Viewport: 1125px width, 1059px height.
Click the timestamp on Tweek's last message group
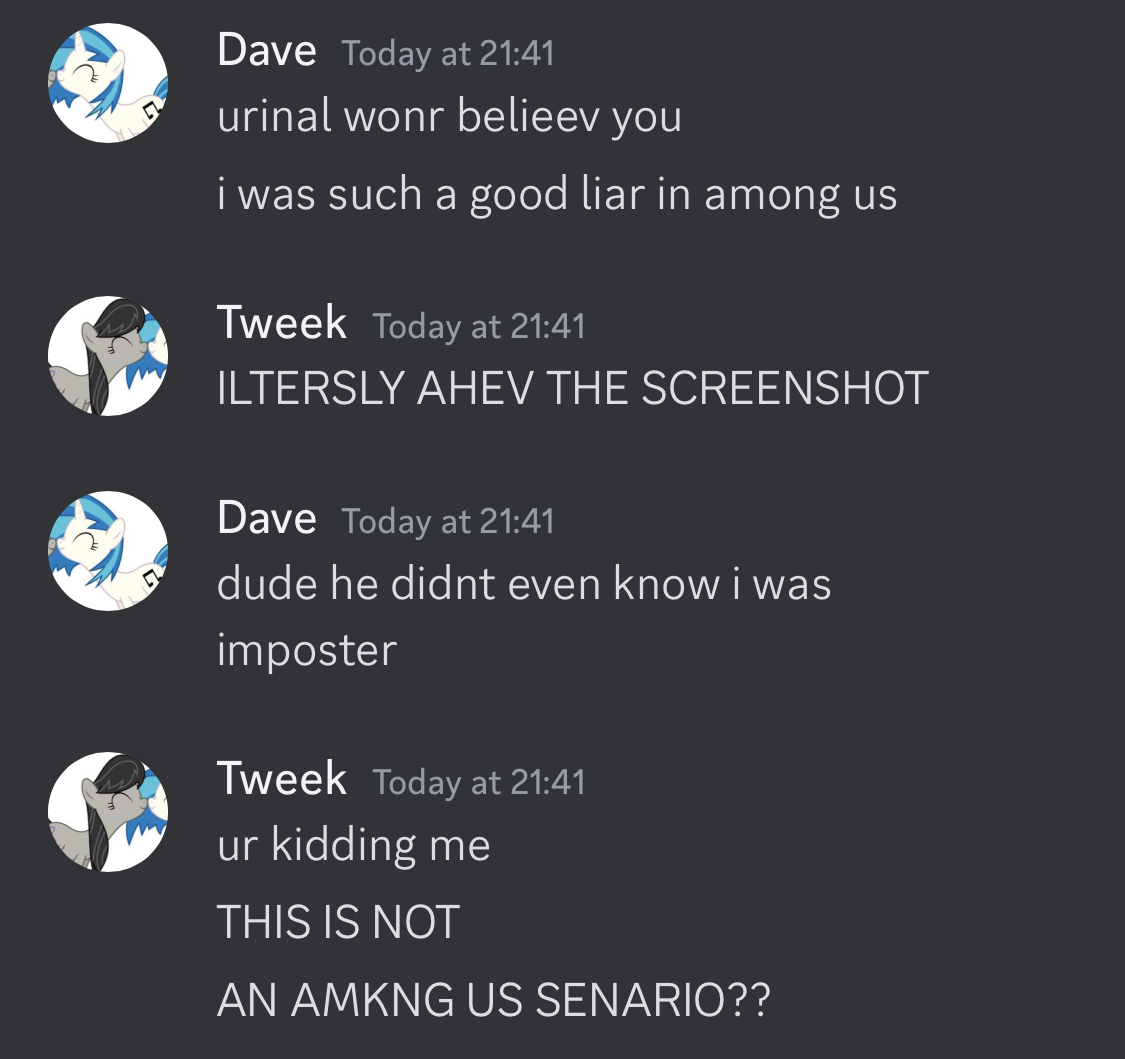coord(479,783)
